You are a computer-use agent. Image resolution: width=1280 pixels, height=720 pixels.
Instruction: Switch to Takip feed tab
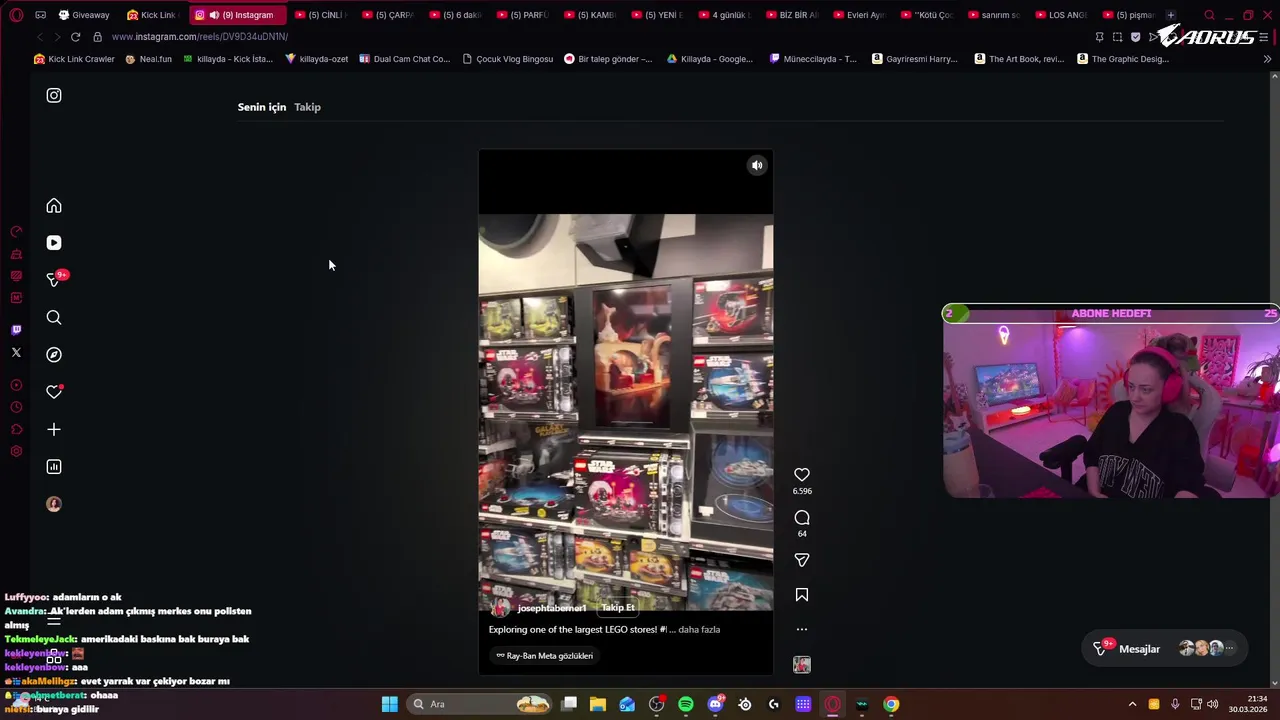[307, 107]
